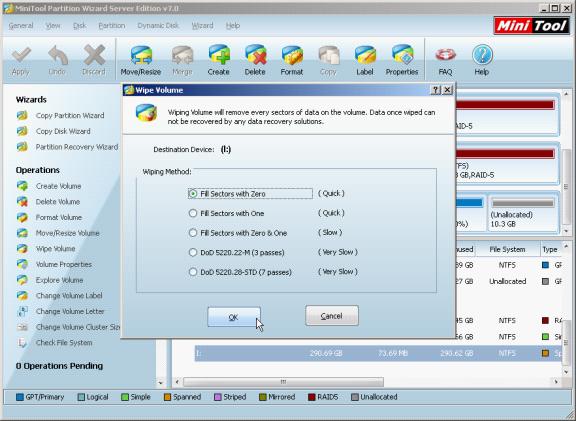This screenshot has height=421, width=576.
Task: Click the Mirrored legend color swatch
Action: (x=262, y=397)
